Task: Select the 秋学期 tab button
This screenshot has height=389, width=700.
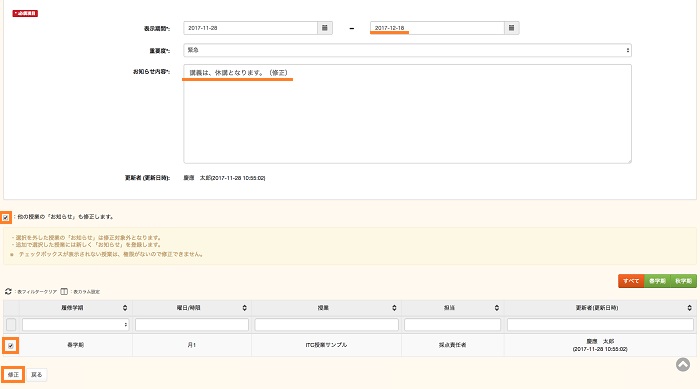Action: 683,281
